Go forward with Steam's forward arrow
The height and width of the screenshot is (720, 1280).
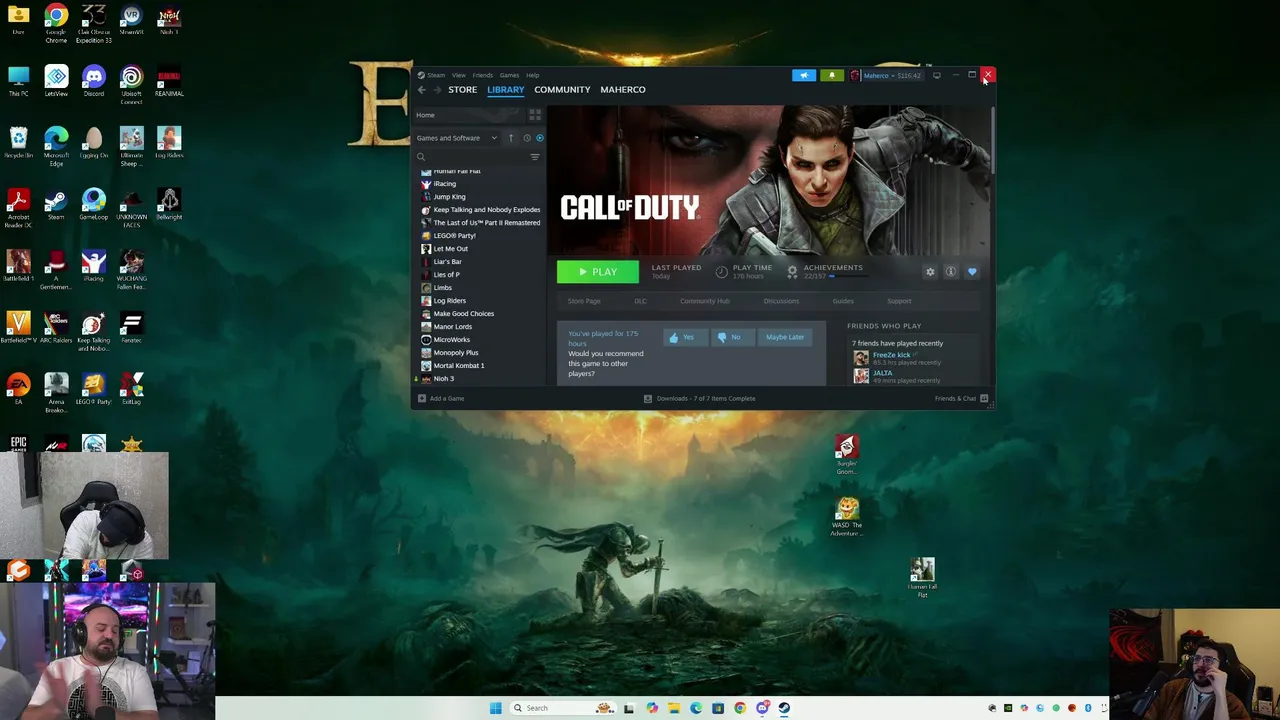tap(437, 90)
